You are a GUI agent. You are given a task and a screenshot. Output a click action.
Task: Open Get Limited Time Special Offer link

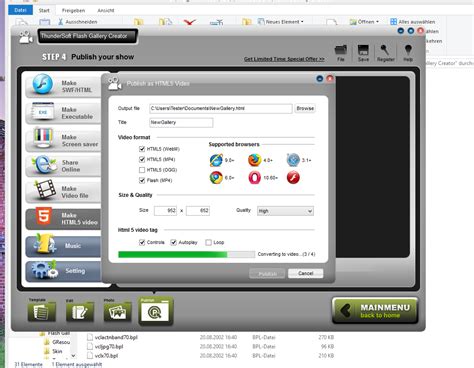tap(284, 59)
